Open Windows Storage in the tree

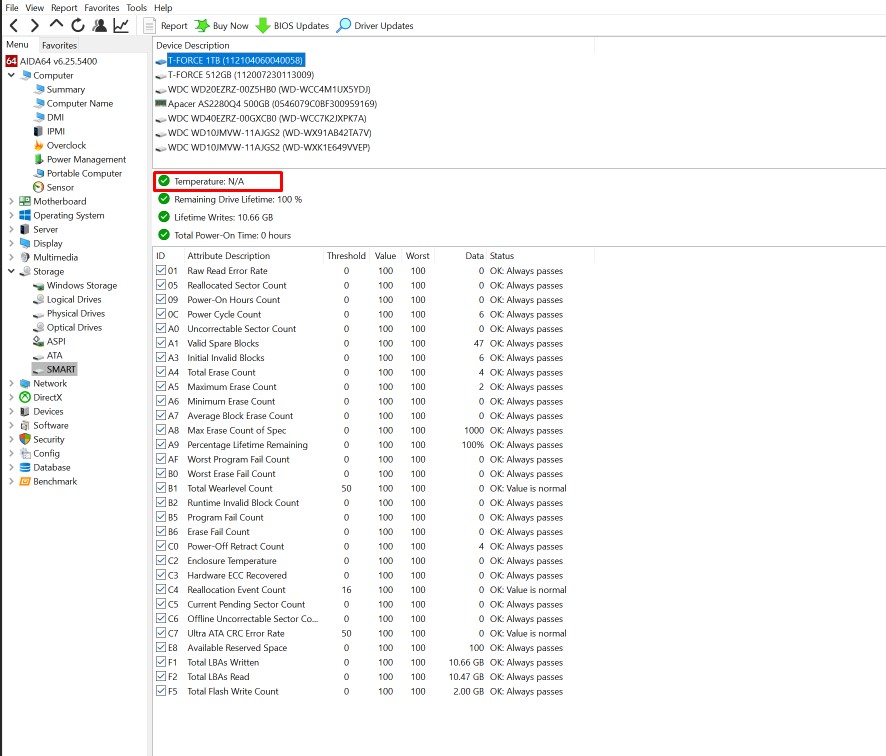(x=82, y=285)
